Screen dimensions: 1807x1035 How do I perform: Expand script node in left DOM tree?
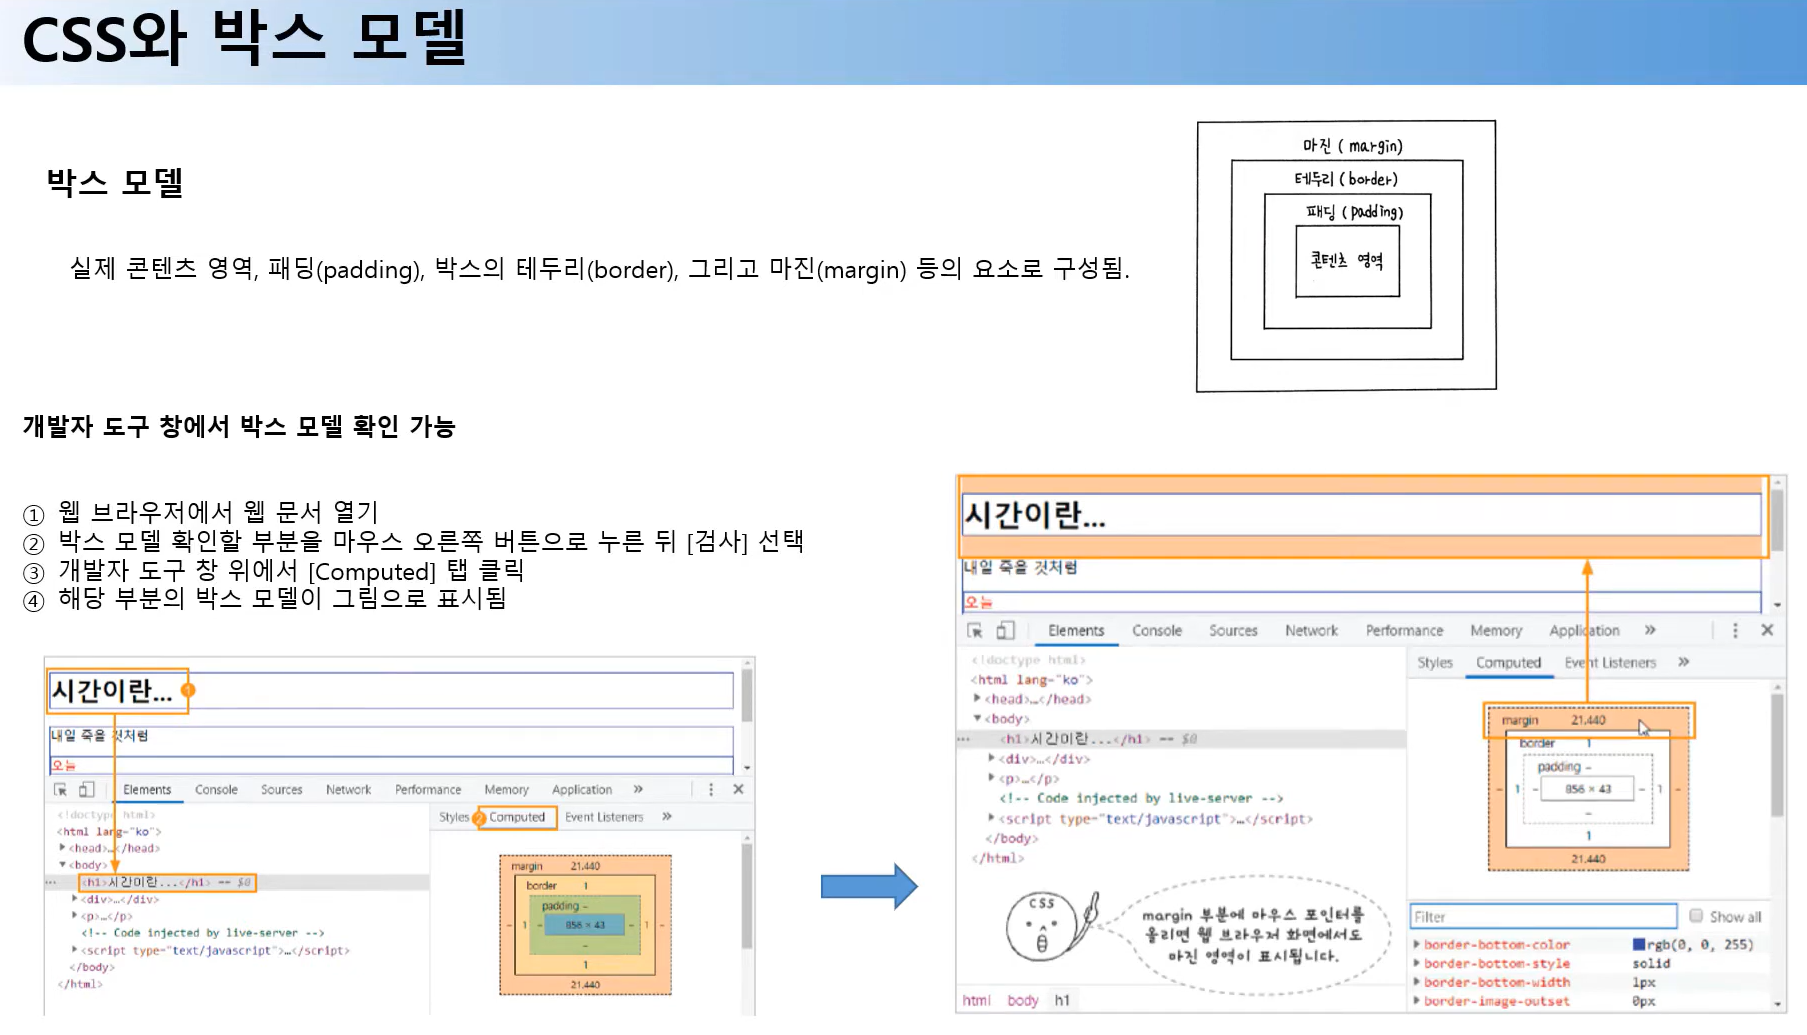pos(74,949)
